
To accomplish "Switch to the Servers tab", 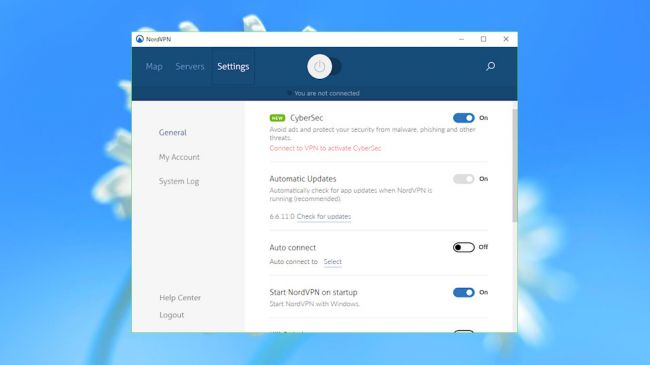I will point(190,66).
